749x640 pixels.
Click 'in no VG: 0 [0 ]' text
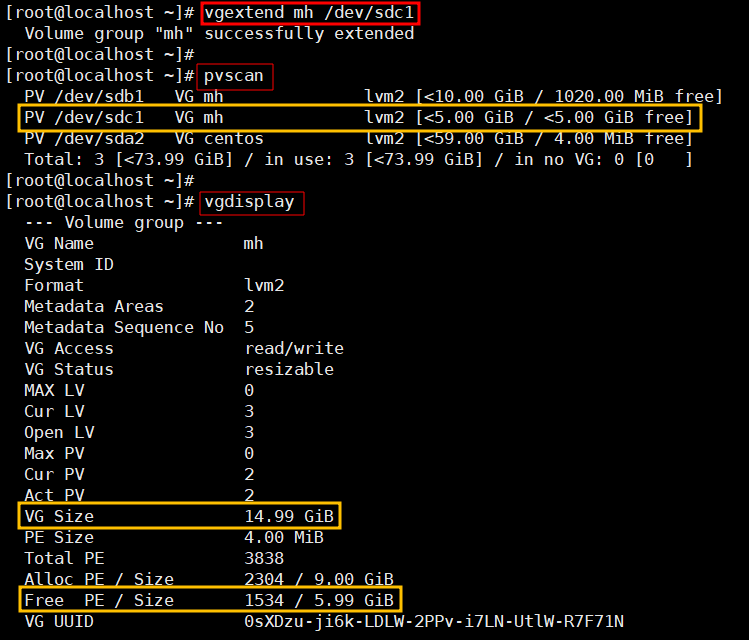603,160
